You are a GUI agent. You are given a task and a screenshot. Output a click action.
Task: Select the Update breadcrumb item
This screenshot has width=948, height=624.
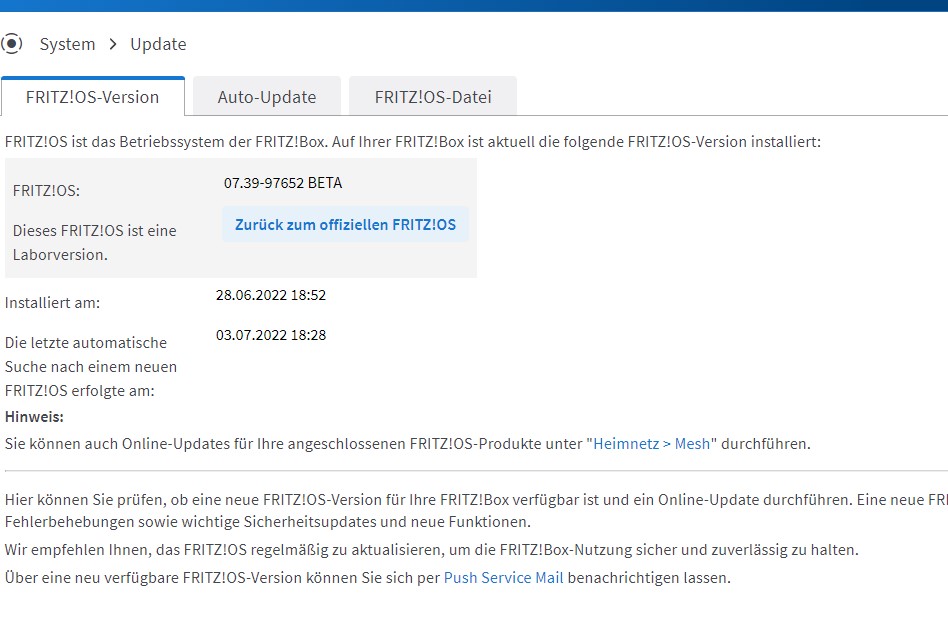[x=158, y=44]
